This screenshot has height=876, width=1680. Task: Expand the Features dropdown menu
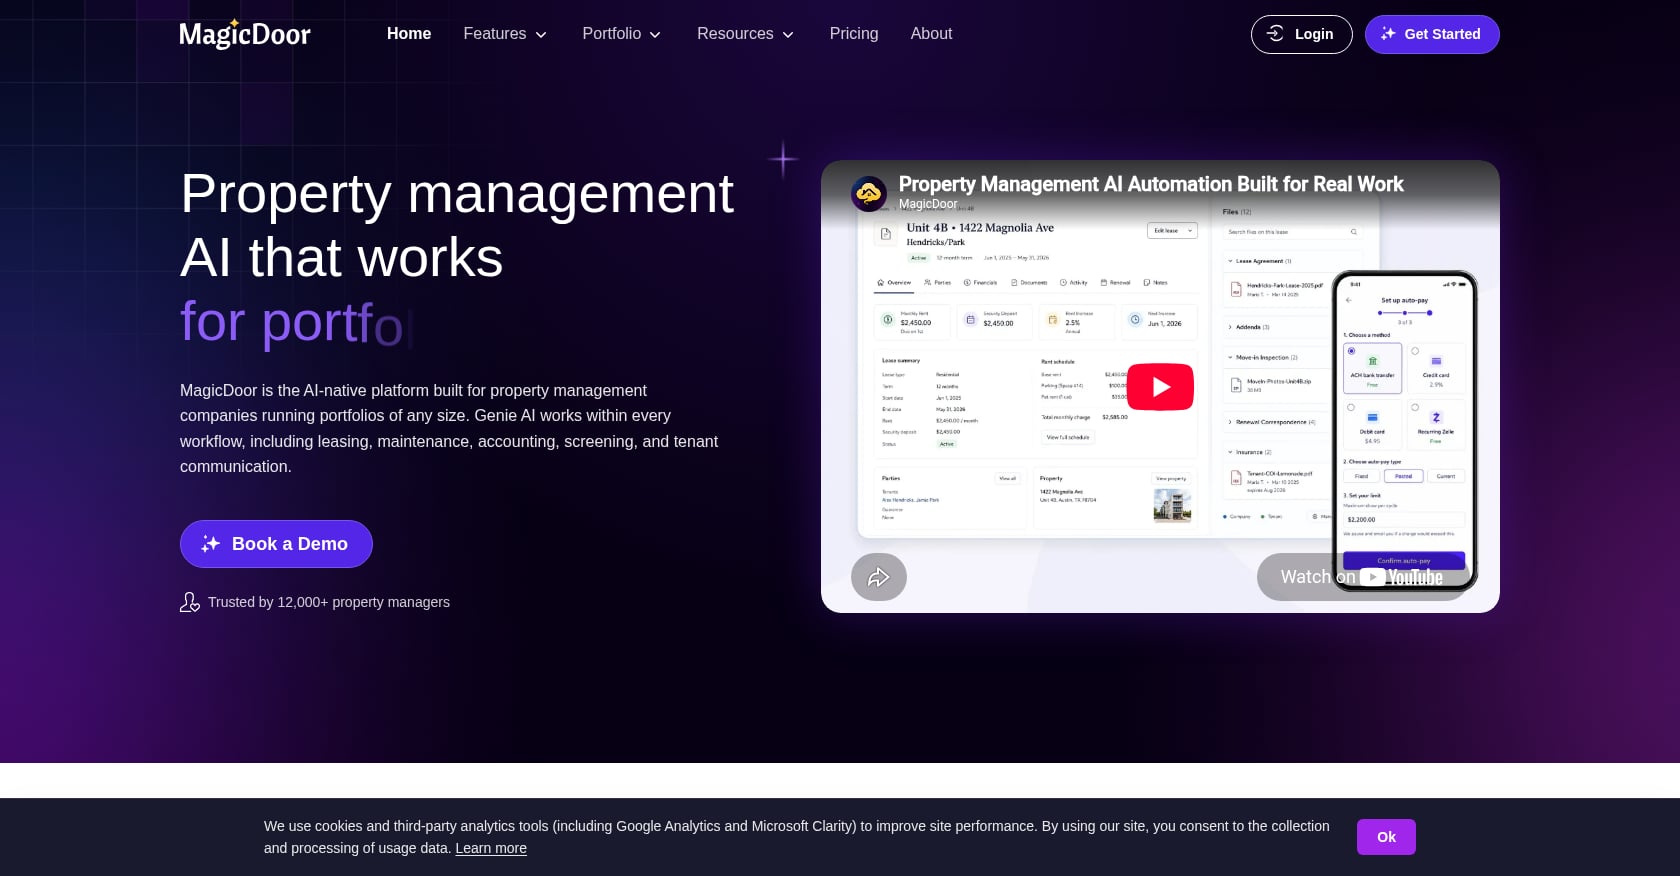click(x=505, y=34)
